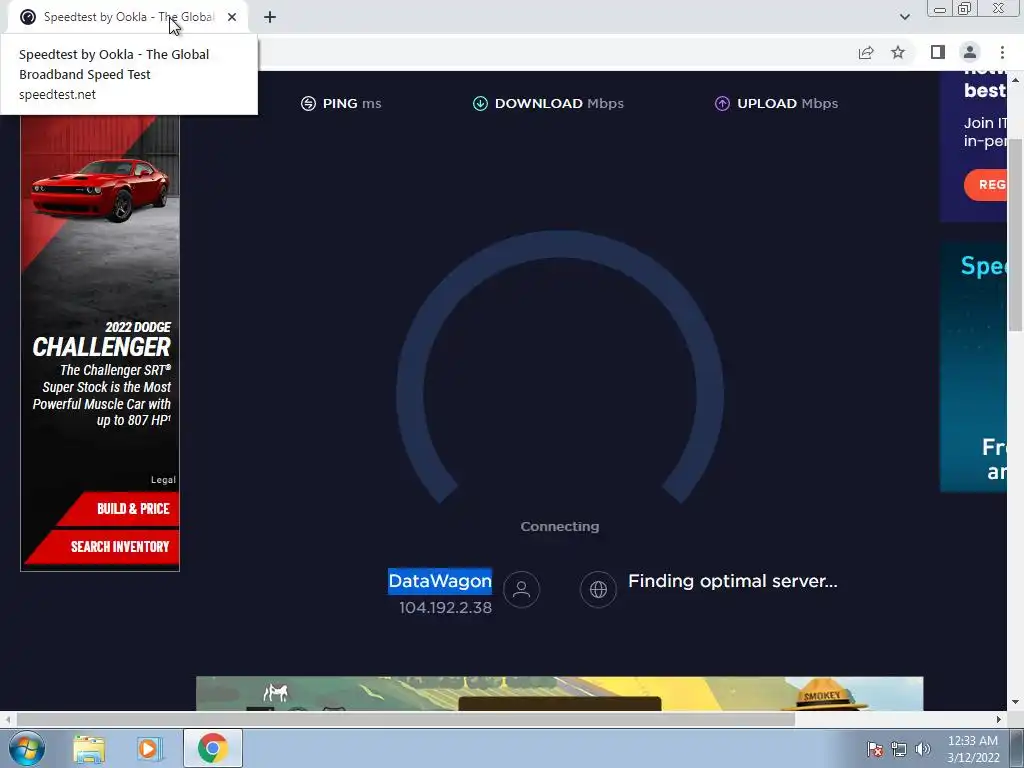1024x768 pixels.
Task: Click the IP address 104.192.2.38
Action: (445, 607)
